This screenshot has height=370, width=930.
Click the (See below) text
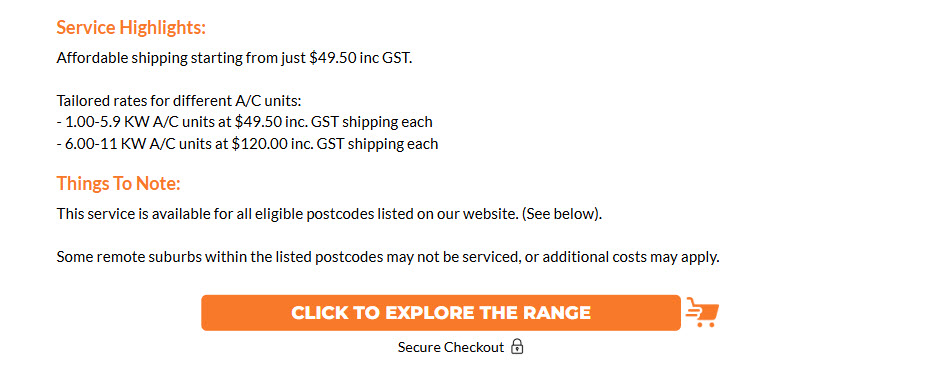pos(562,214)
